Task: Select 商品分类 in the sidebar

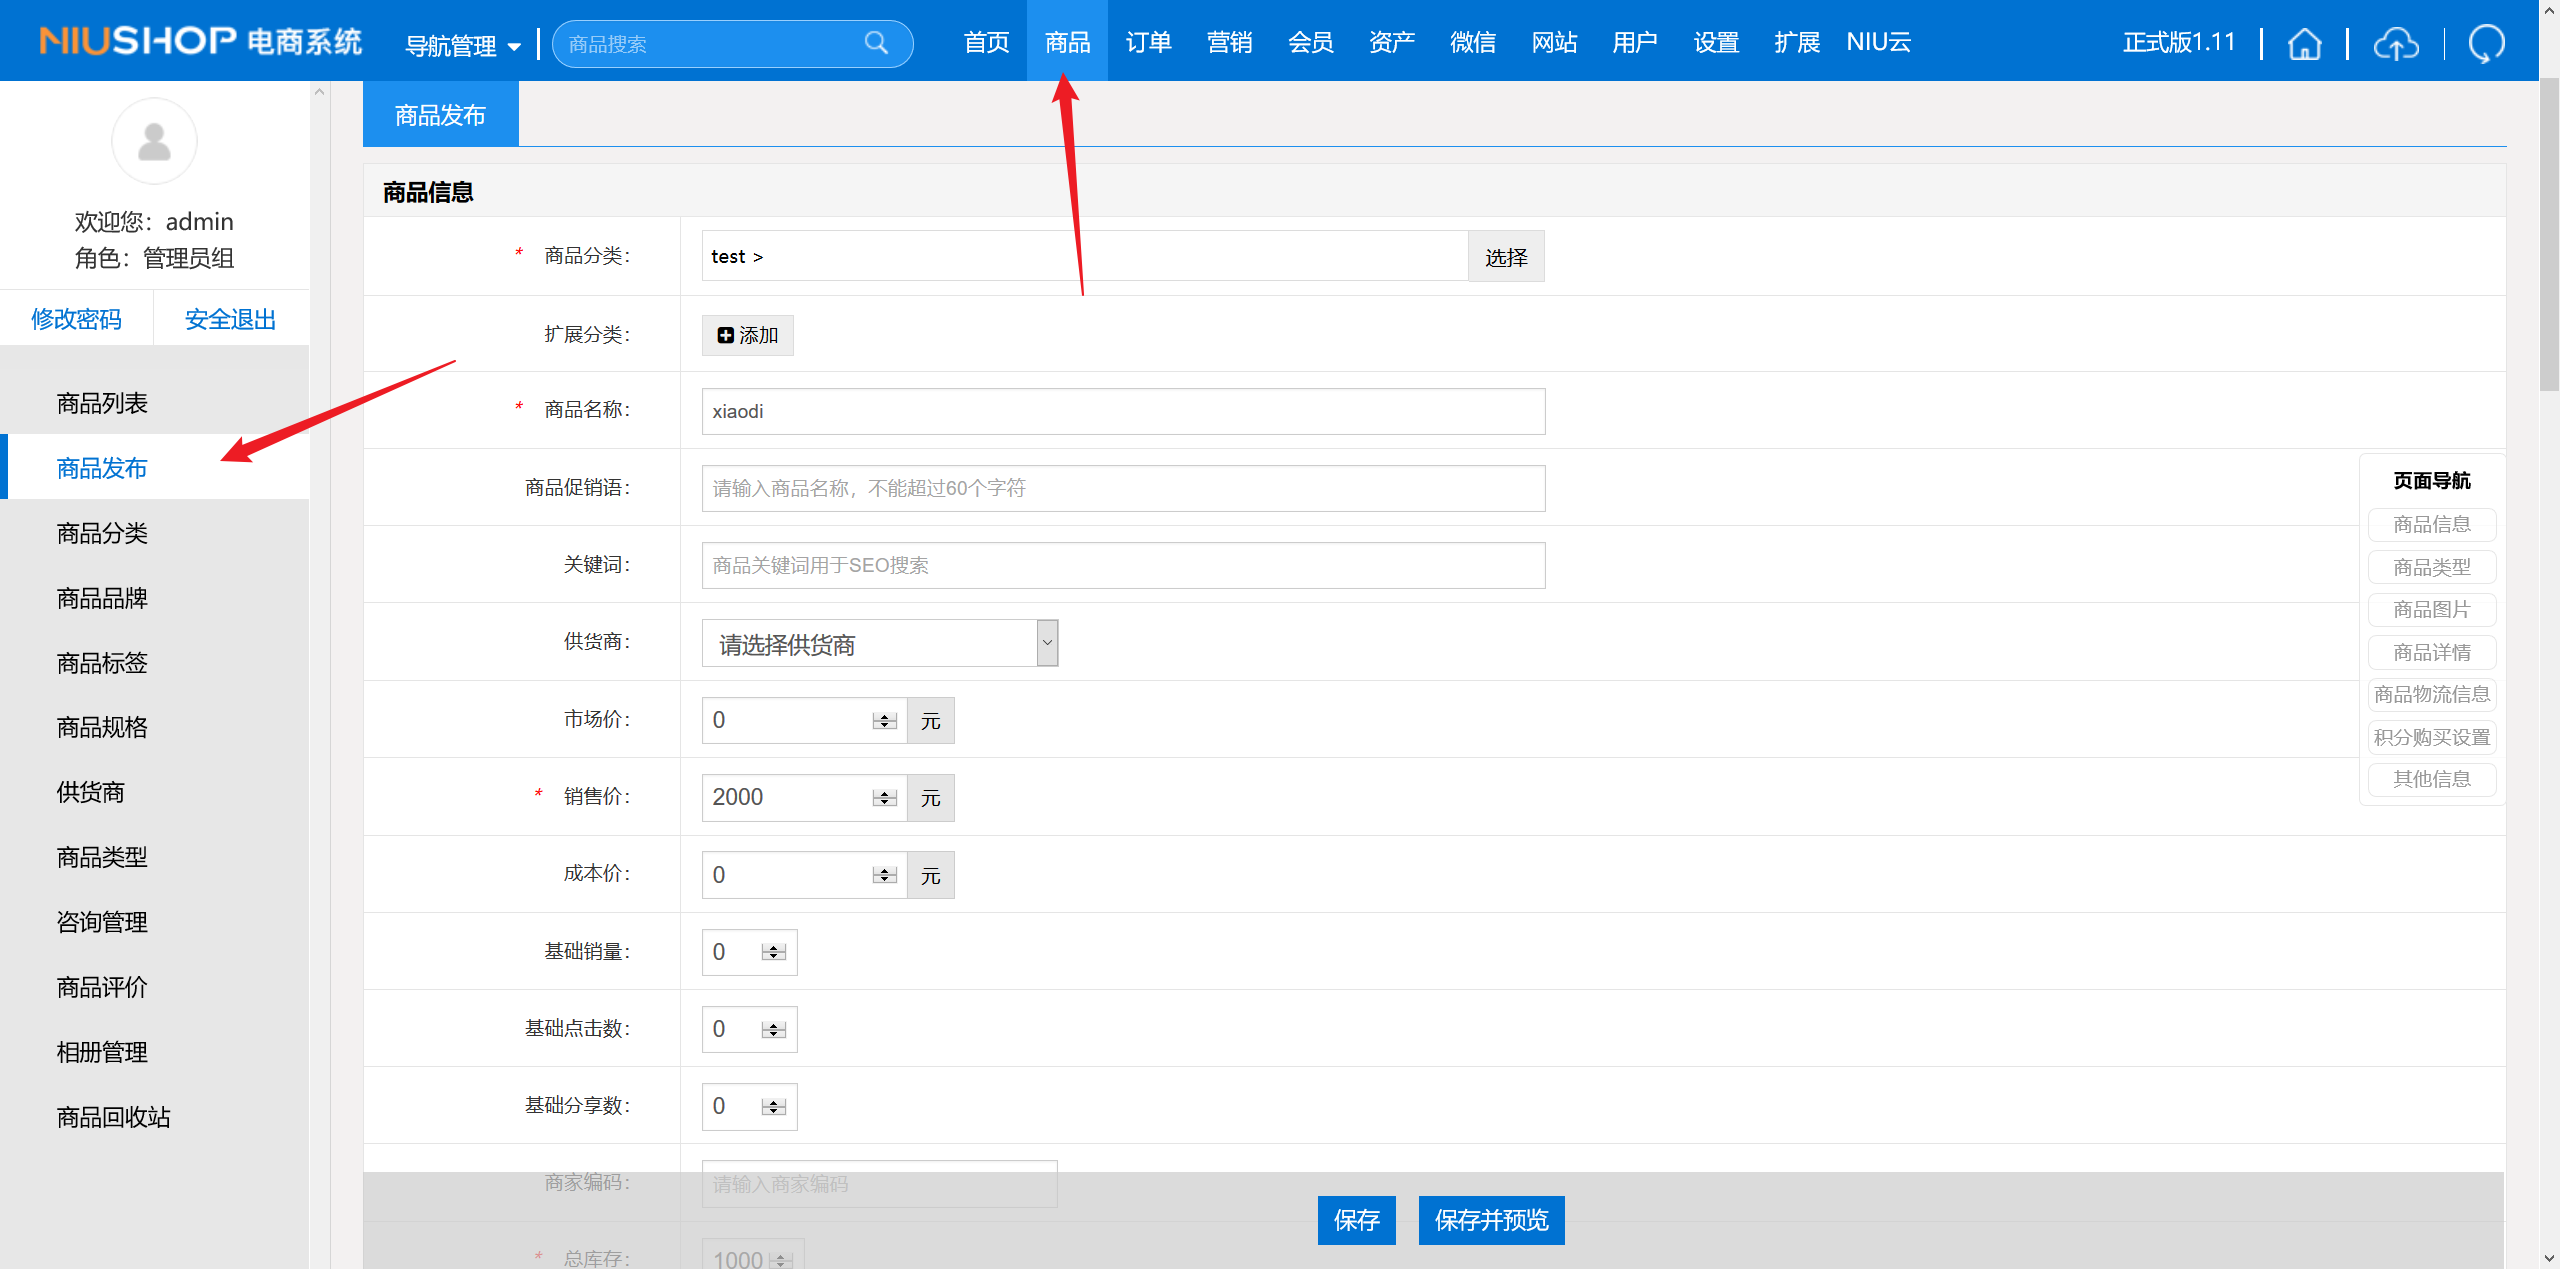Action: click(x=102, y=533)
